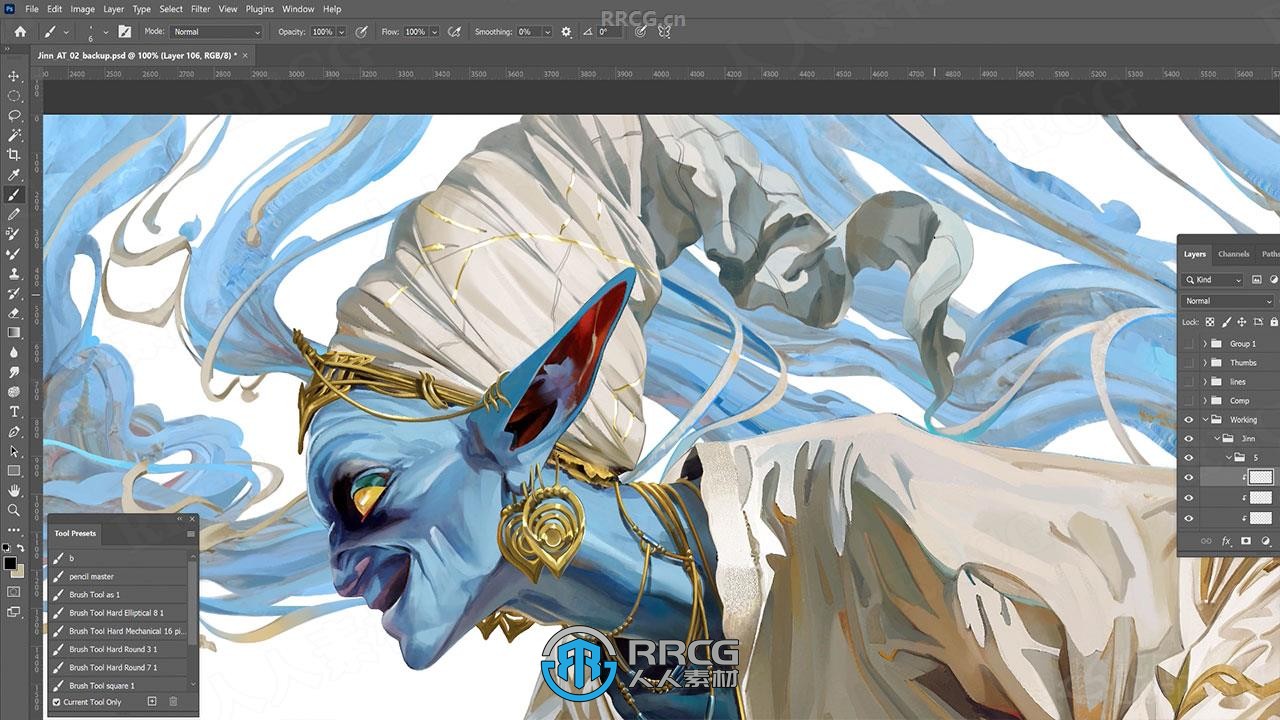Open the smoothing options gear
Screen dimensions: 1280x720
[x=566, y=32]
